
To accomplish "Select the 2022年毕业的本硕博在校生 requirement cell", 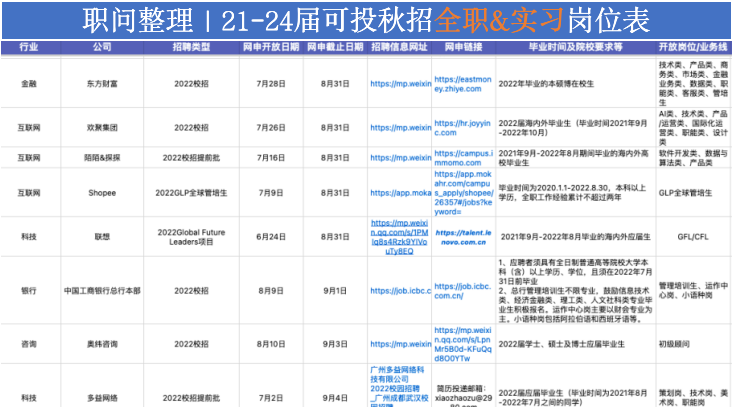I will pos(575,84).
